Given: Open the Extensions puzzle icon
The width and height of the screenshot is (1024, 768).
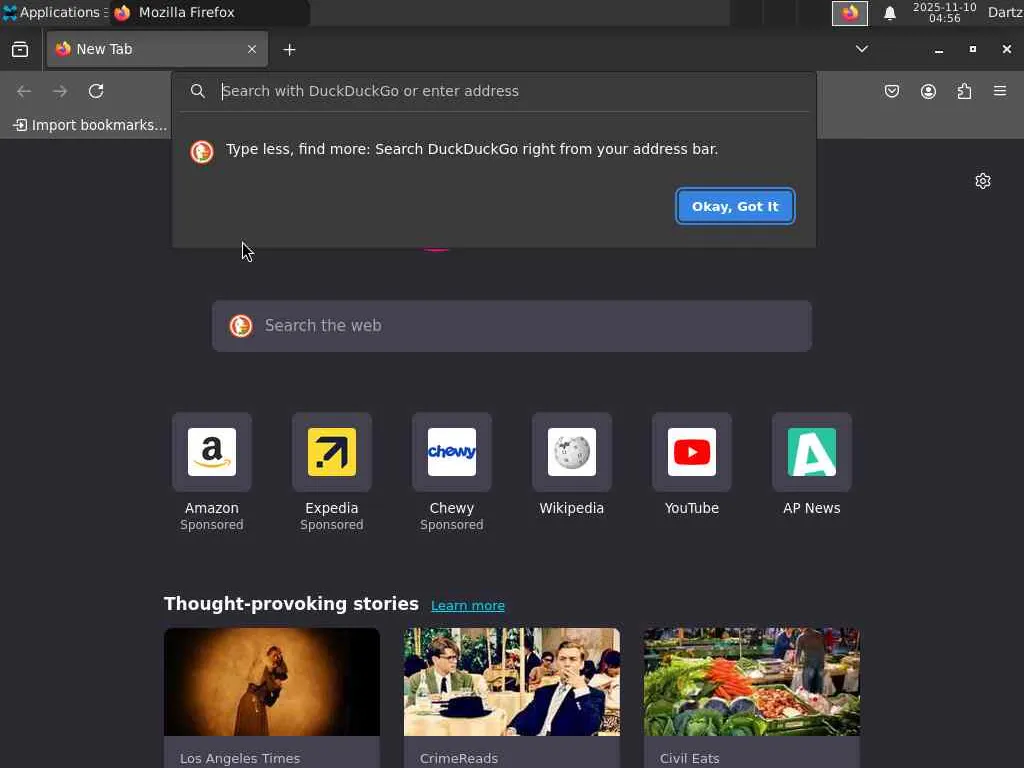Looking at the screenshot, I should click(x=964, y=91).
